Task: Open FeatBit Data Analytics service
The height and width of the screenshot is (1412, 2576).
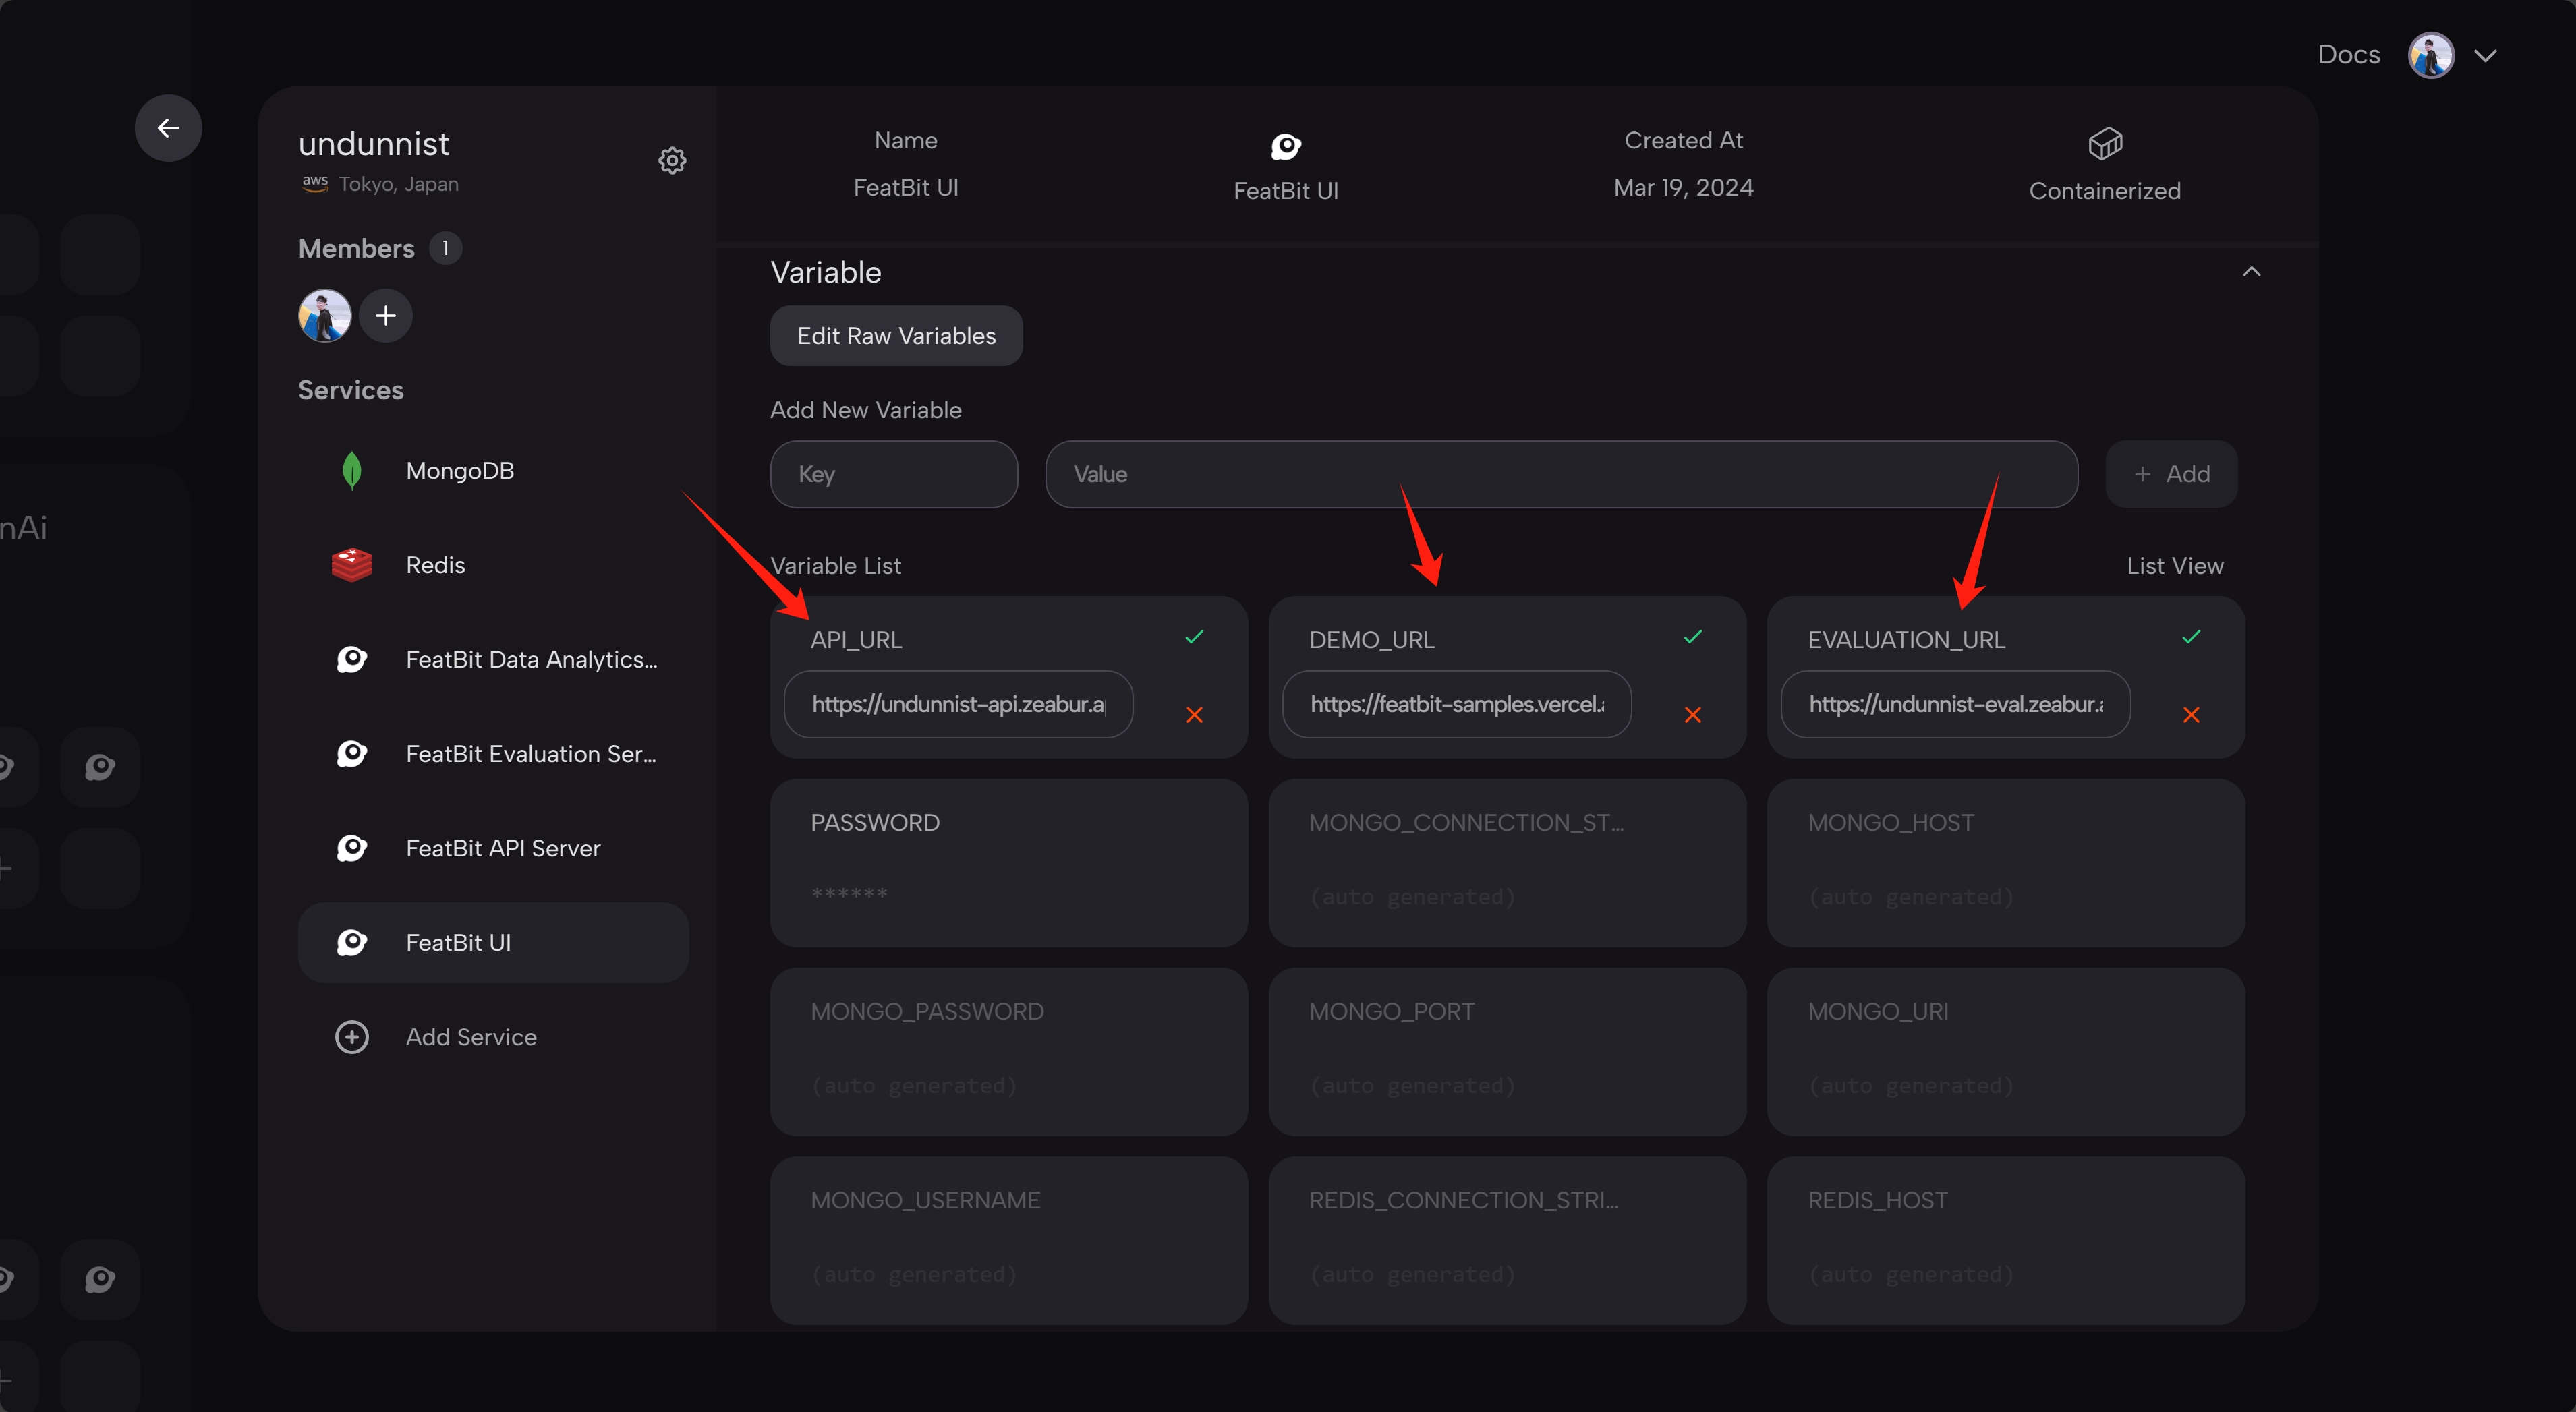Action: [x=493, y=659]
